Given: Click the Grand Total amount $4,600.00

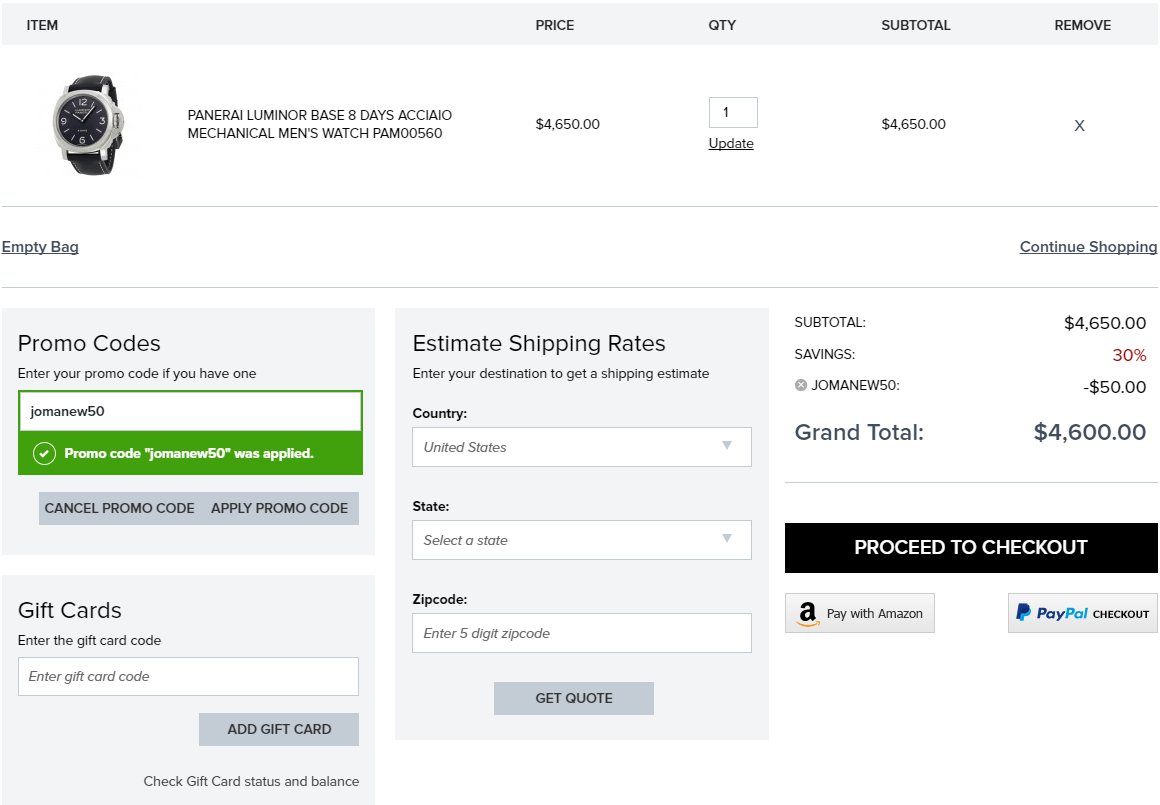Looking at the screenshot, I should pyautogui.click(x=1090, y=432).
